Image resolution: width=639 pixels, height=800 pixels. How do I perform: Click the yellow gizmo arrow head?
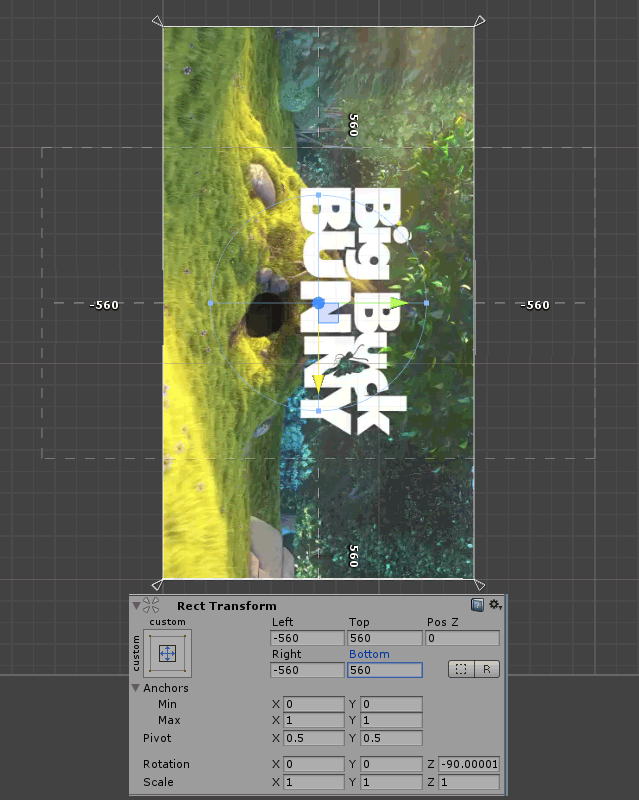pos(318,384)
